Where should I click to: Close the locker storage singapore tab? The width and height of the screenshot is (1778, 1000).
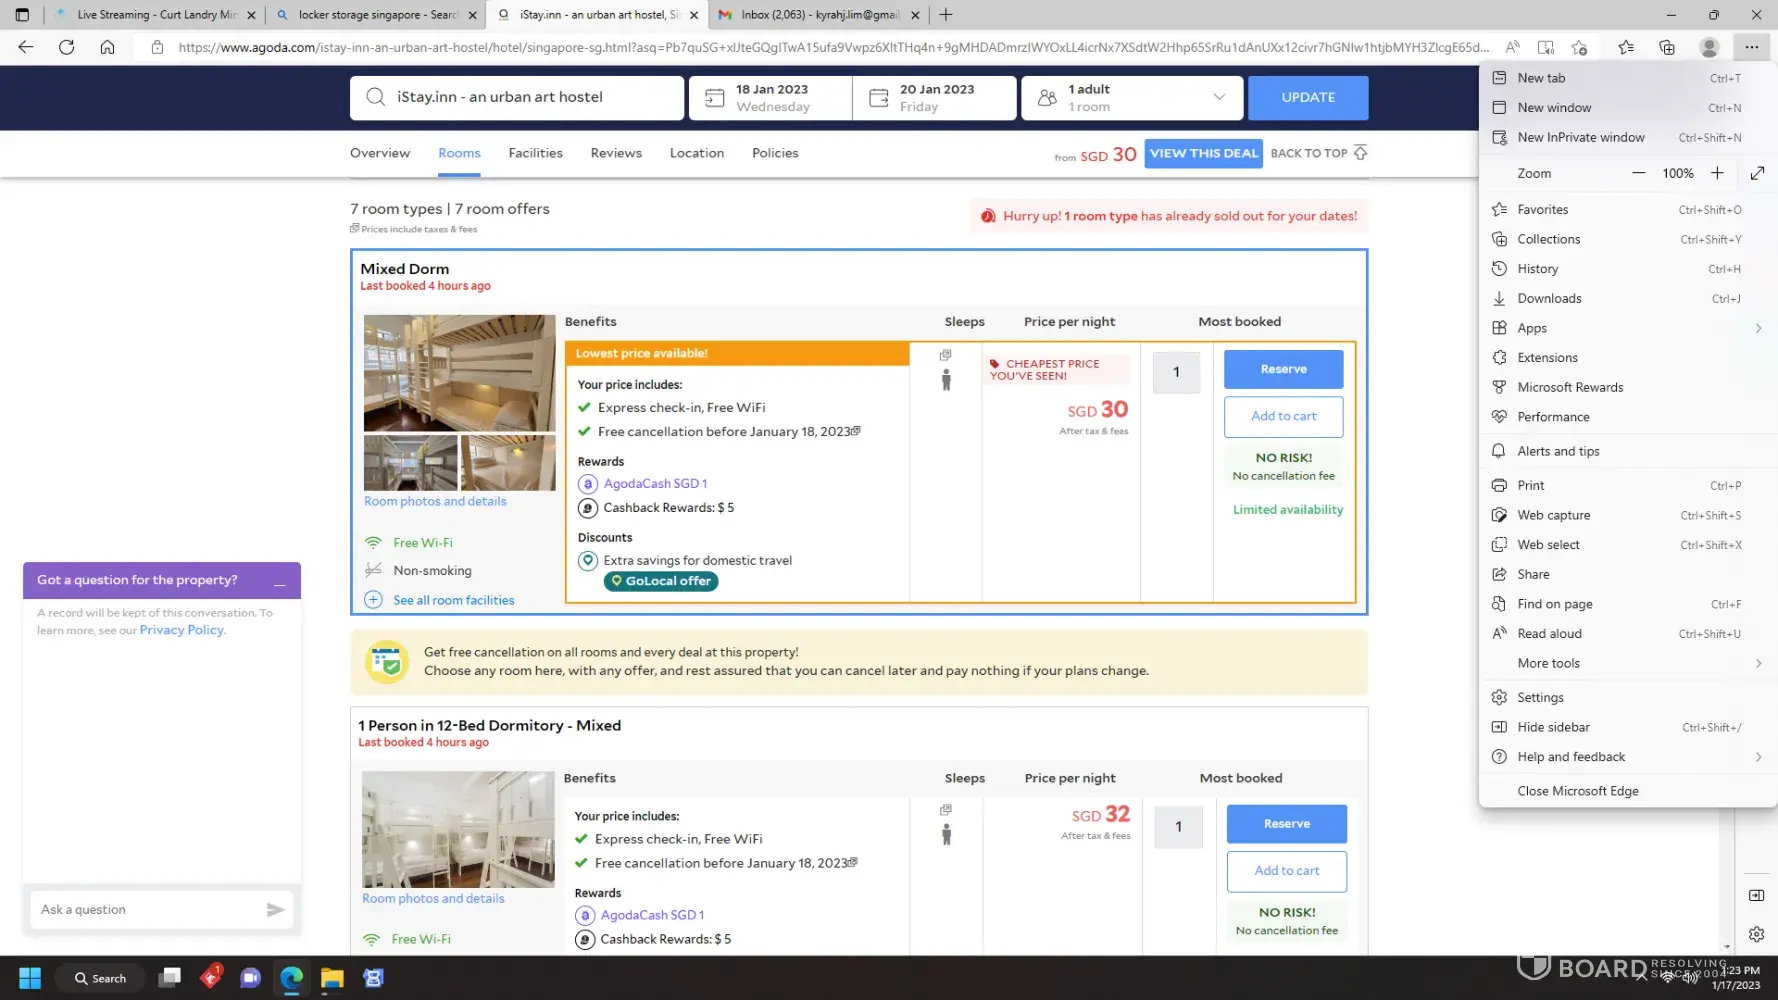(473, 15)
